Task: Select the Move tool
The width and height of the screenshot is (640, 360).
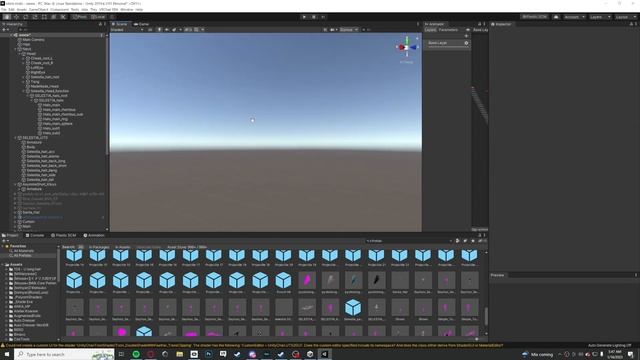Action: tap(16, 17)
